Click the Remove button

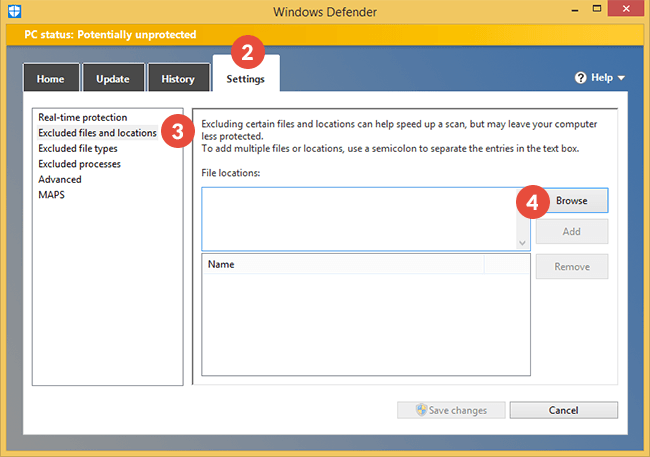click(x=572, y=266)
